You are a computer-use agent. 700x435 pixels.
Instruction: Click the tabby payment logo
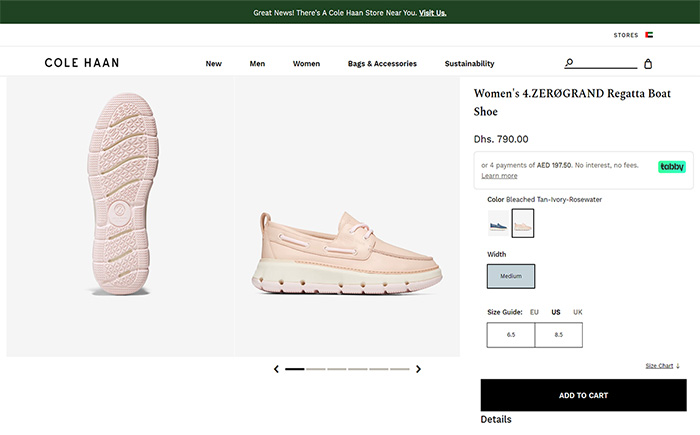[x=671, y=167]
